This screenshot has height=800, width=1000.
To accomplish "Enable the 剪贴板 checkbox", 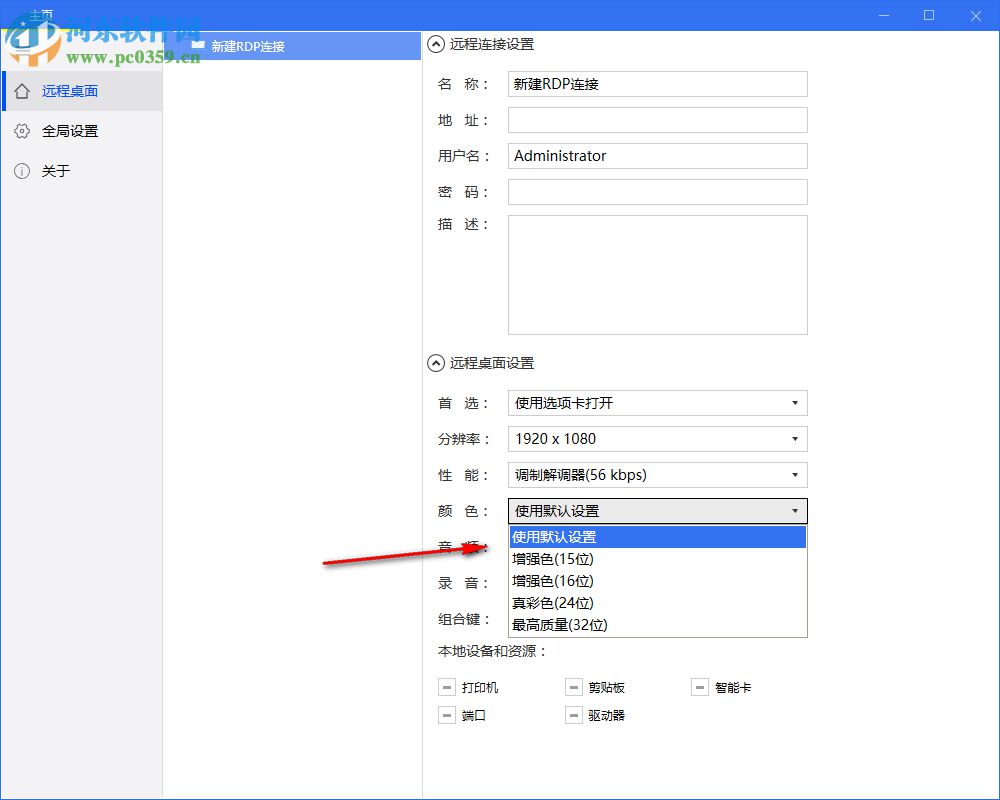I will pyautogui.click(x=574, y=687).
